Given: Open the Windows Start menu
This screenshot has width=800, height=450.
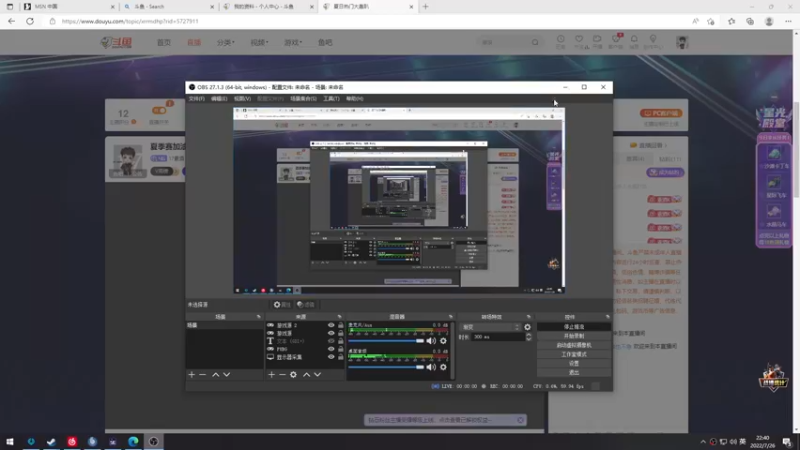Looking at the screenshot, I should click(x=10, y=441).
